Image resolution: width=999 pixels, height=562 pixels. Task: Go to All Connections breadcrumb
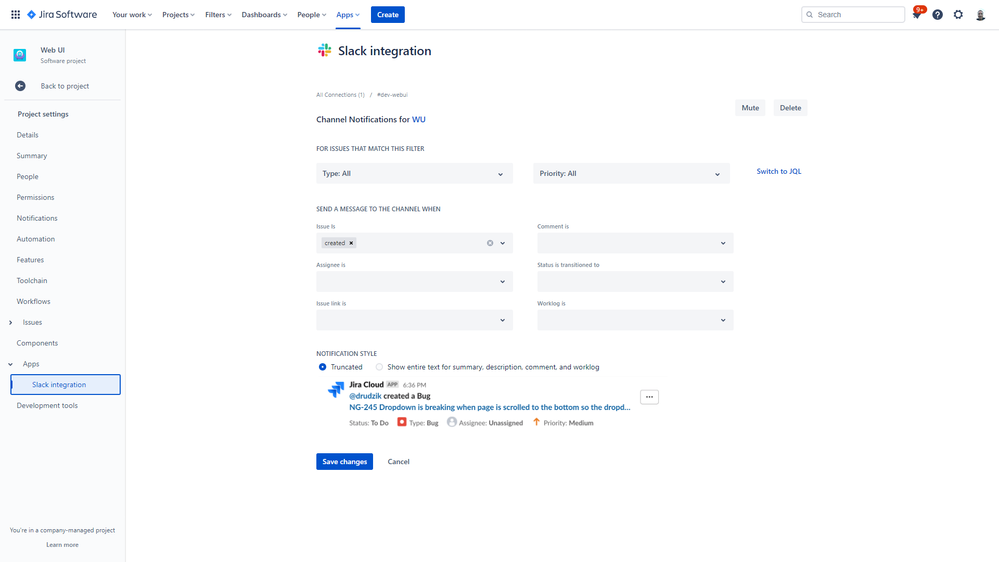coord(340,95)
